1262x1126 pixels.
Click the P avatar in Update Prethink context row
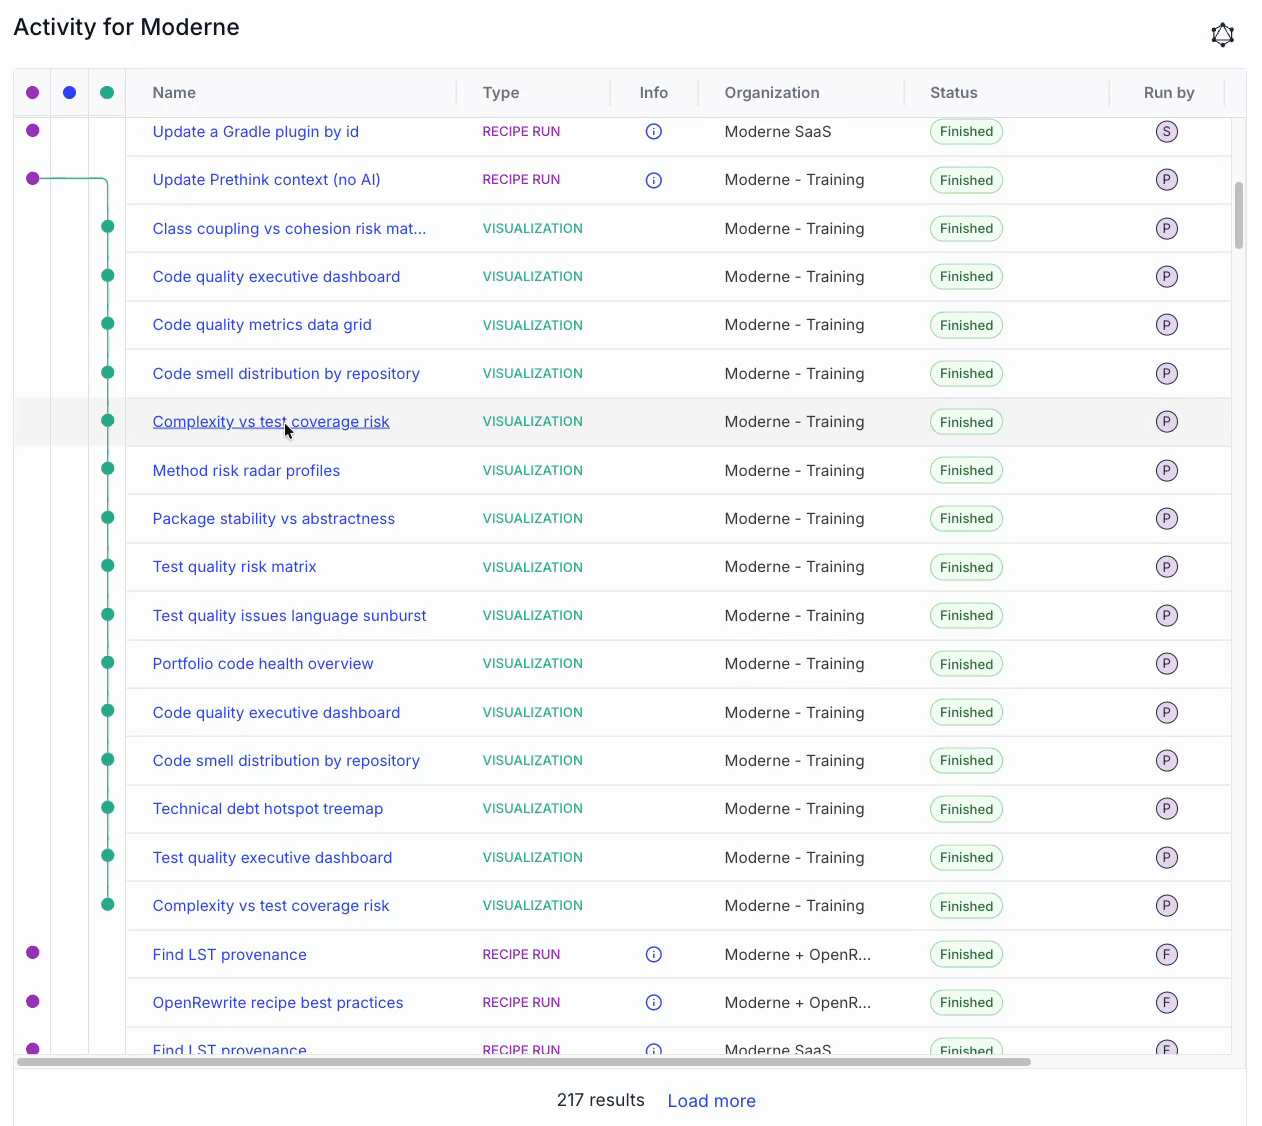(x=1166, y=180)
